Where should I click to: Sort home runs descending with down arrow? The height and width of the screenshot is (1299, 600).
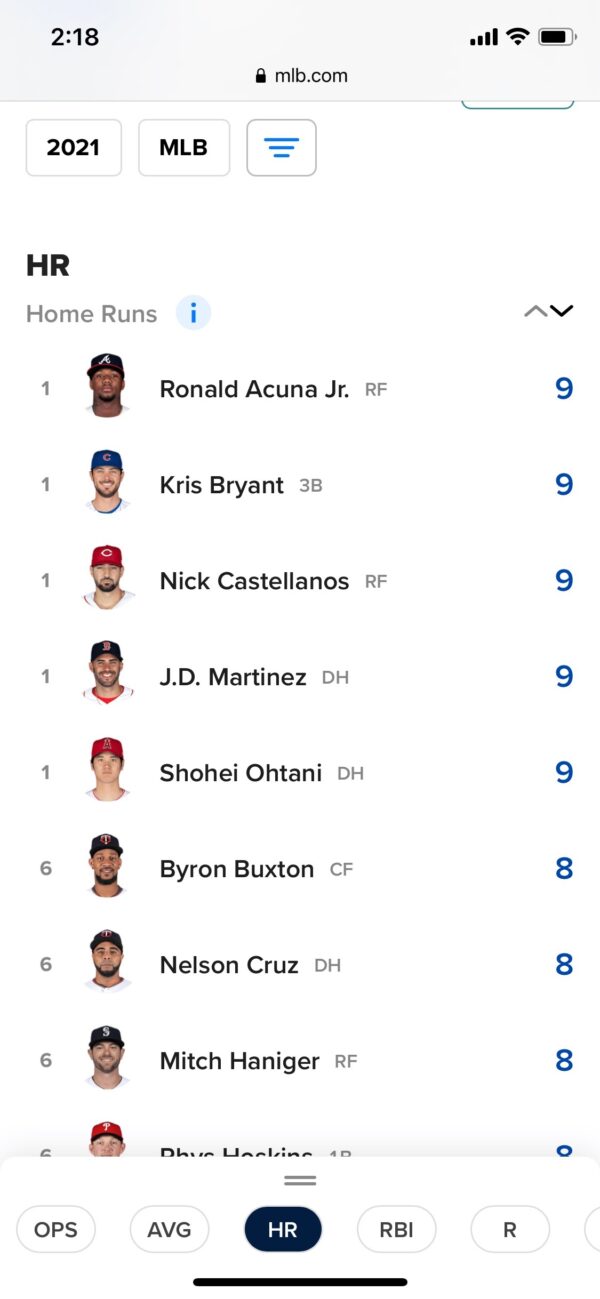[x=562, y=311]
